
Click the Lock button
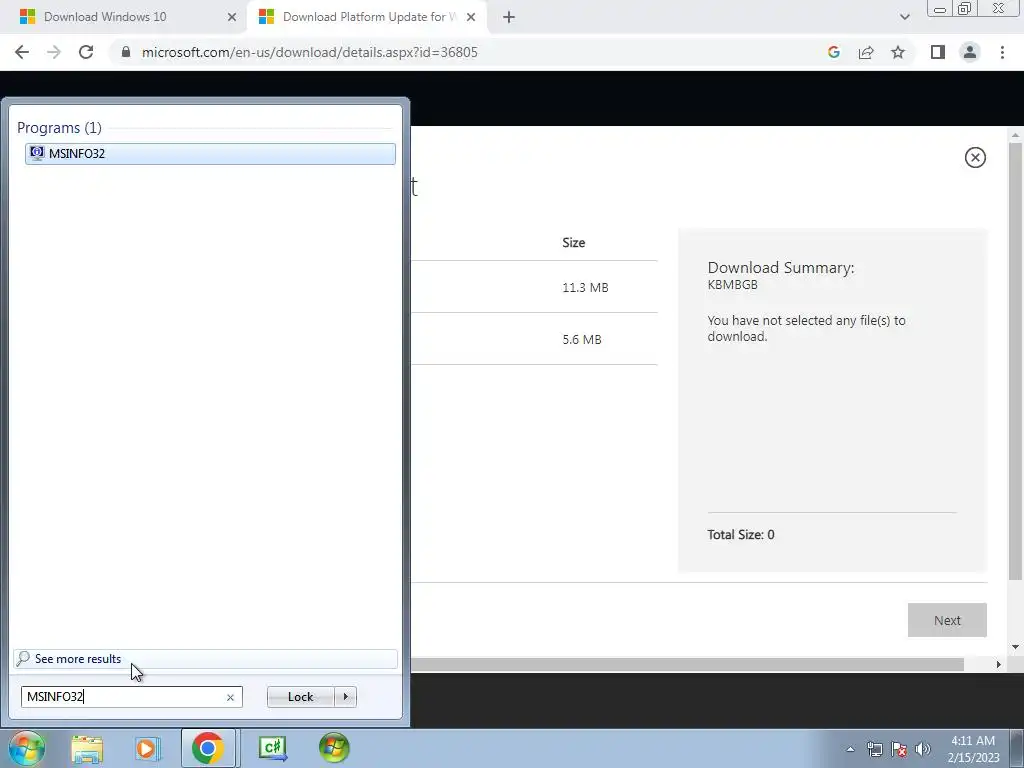coord(300,697)
